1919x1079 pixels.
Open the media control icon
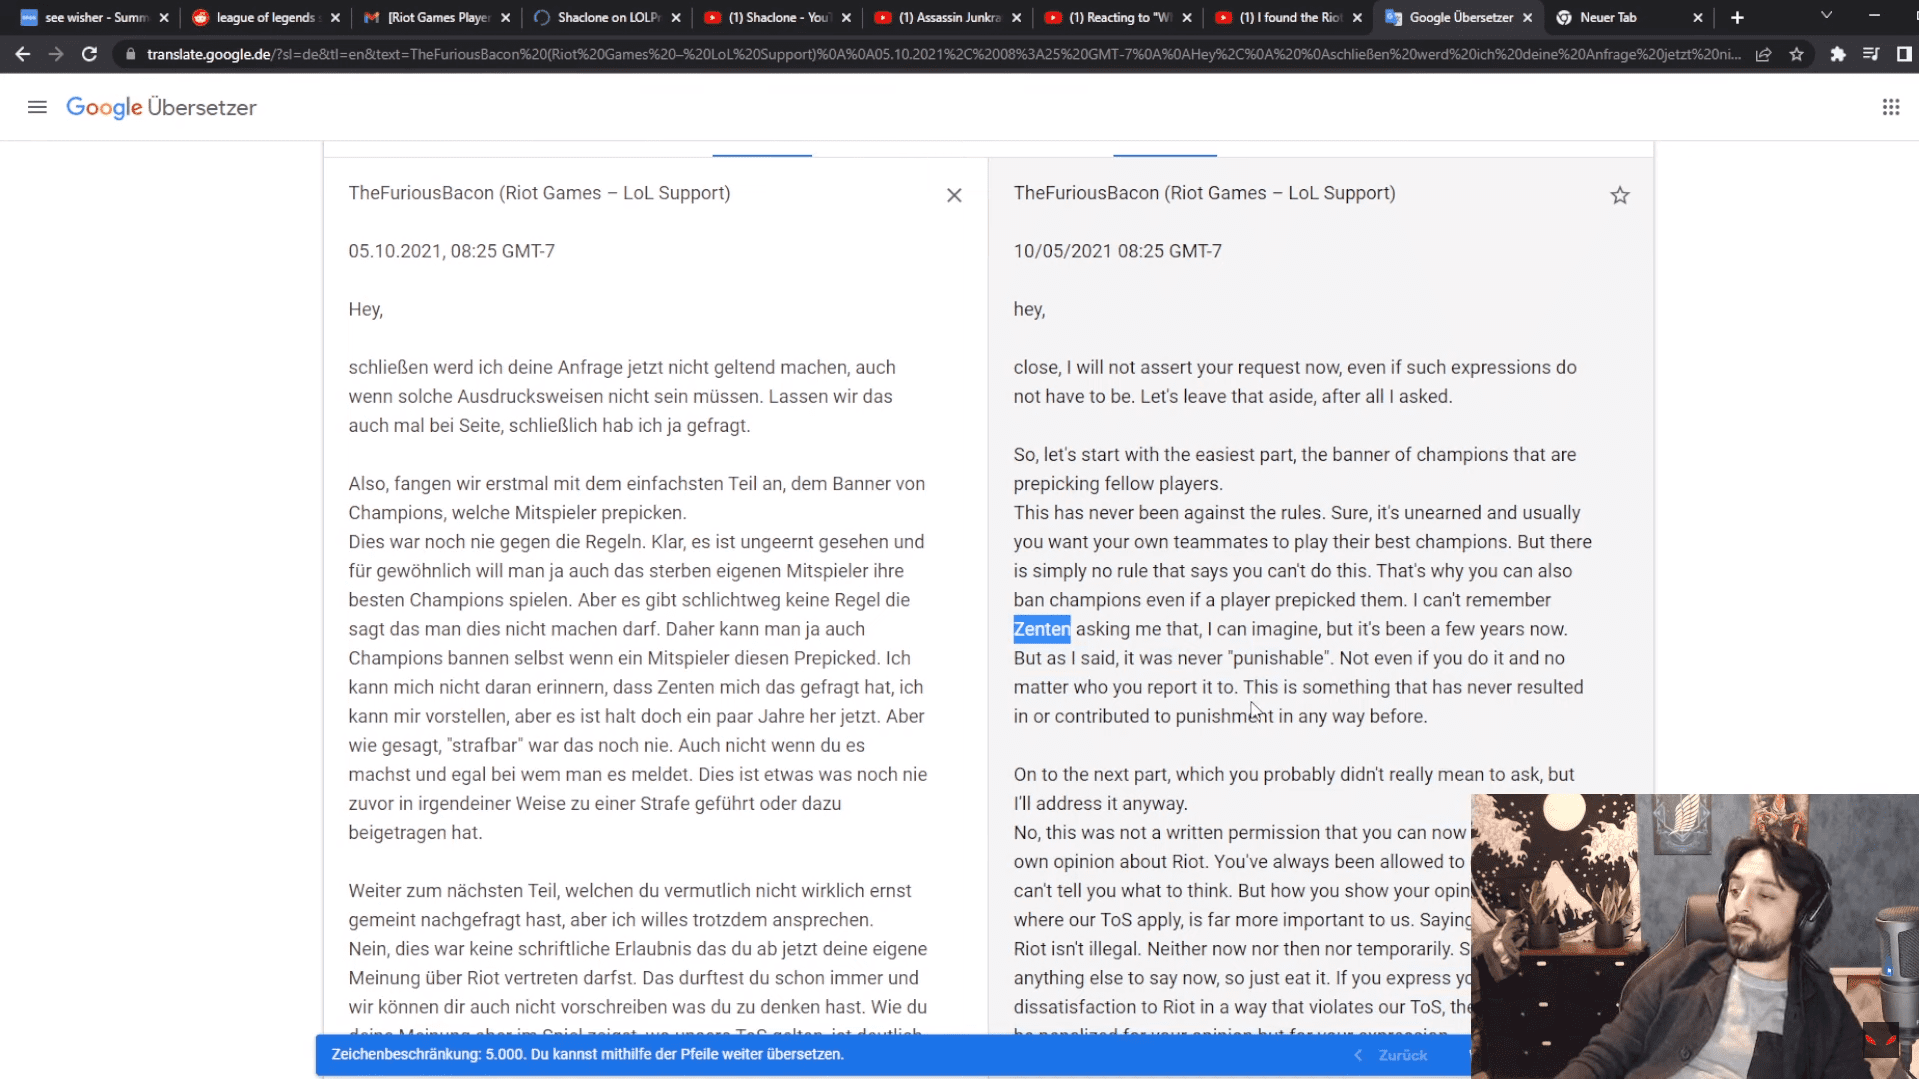pos(1870,54)
